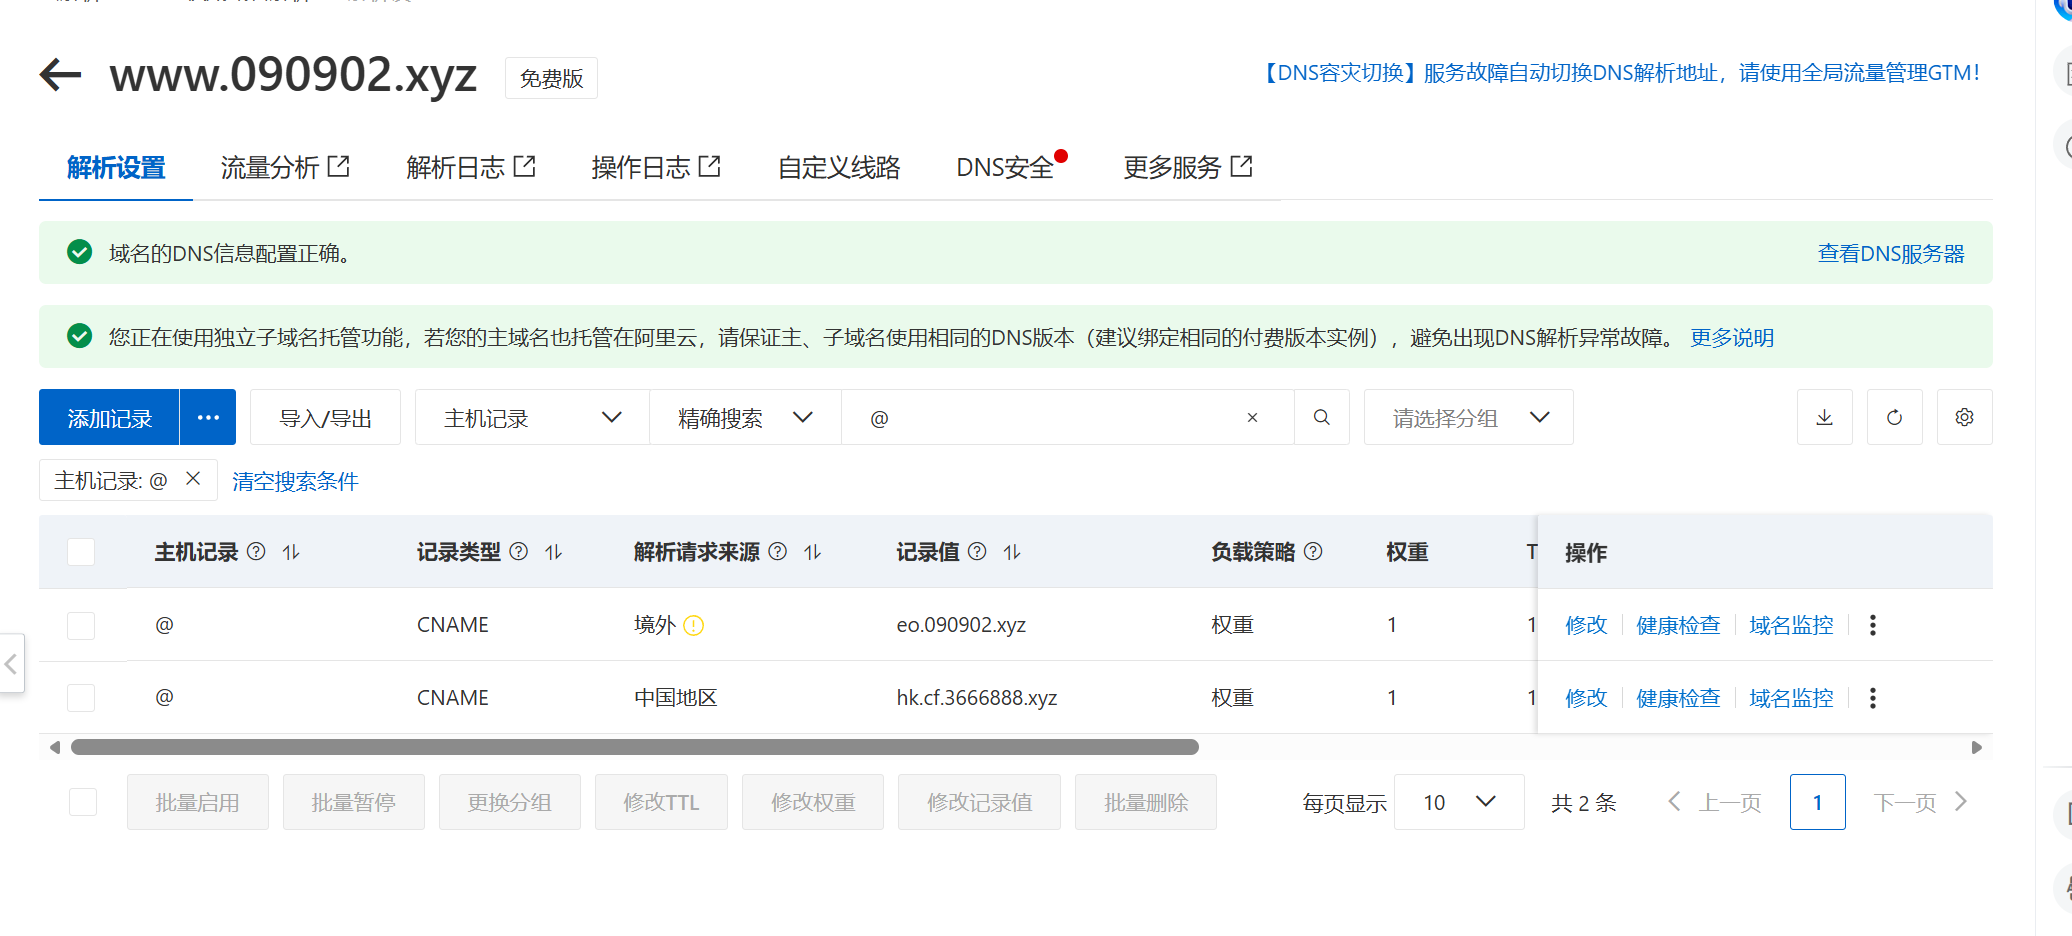Sort by 主机记录 column
The image size is (2072, 936).
(x=291, y=552)
